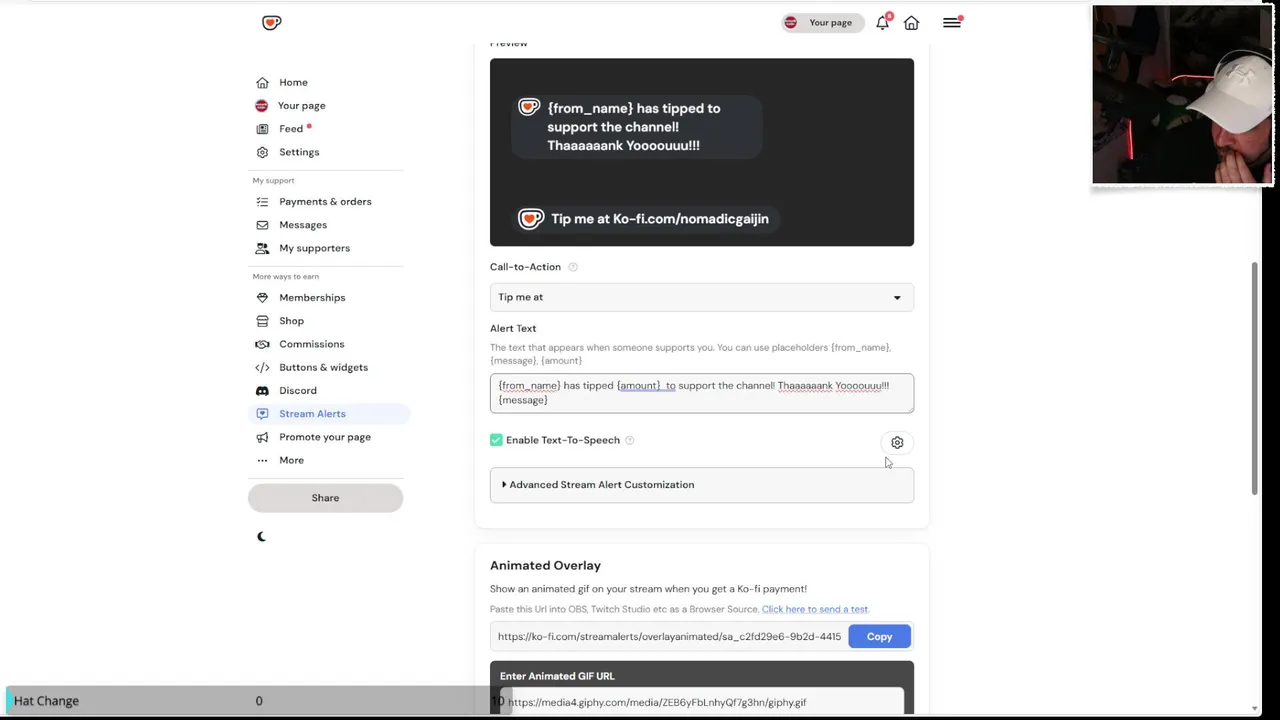Click the 'My support' section label
Image resolution: width=1280 pixels, height=720 pixels.
coord(273,180)
